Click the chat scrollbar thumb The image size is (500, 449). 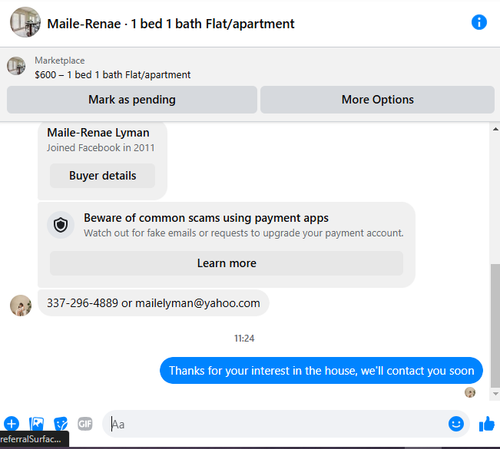[495, 326]
